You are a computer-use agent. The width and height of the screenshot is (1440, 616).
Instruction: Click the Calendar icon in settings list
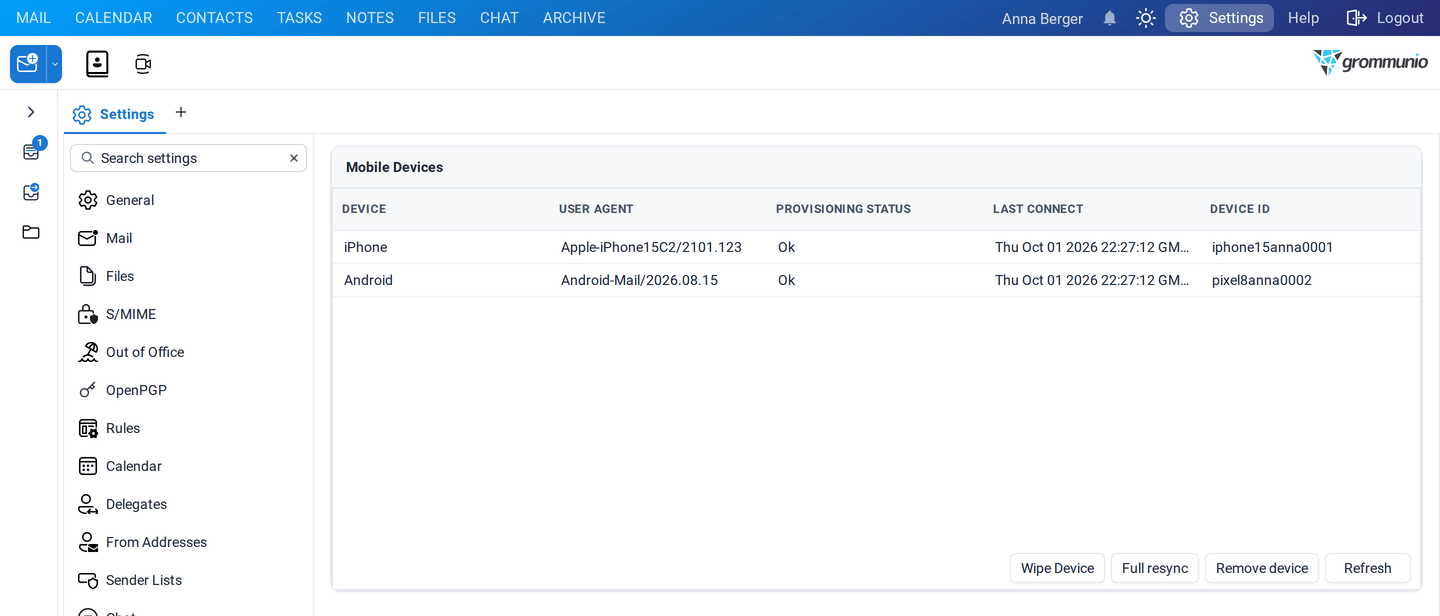[x=88, y=466]
